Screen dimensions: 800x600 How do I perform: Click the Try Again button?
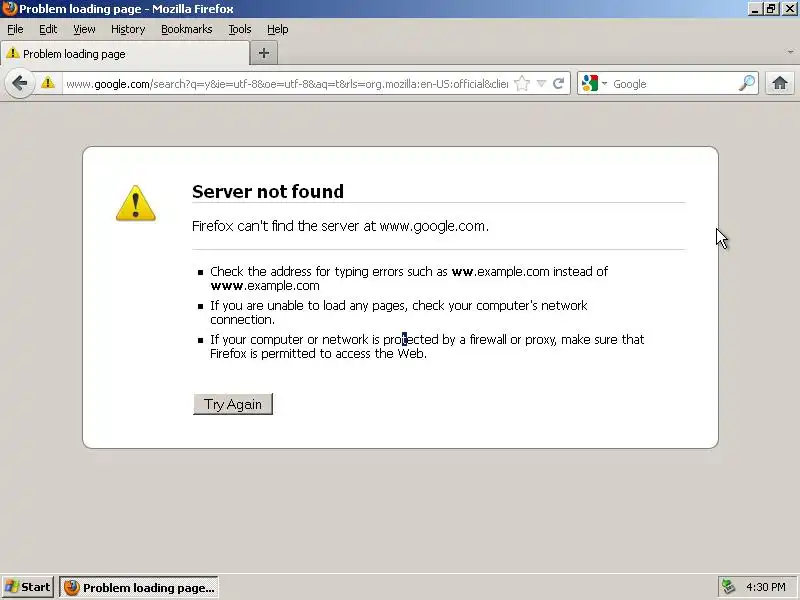pyautogui.click(x=233, y=404)
